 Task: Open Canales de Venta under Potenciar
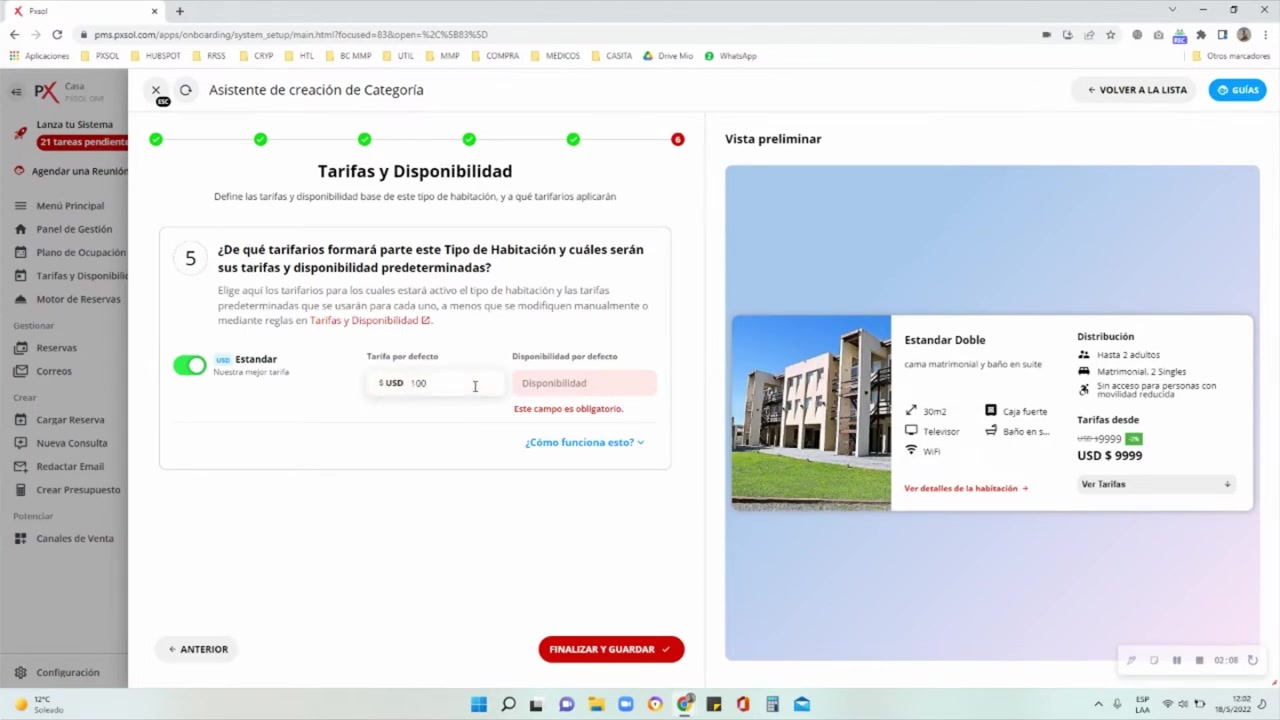click(74, 538)
